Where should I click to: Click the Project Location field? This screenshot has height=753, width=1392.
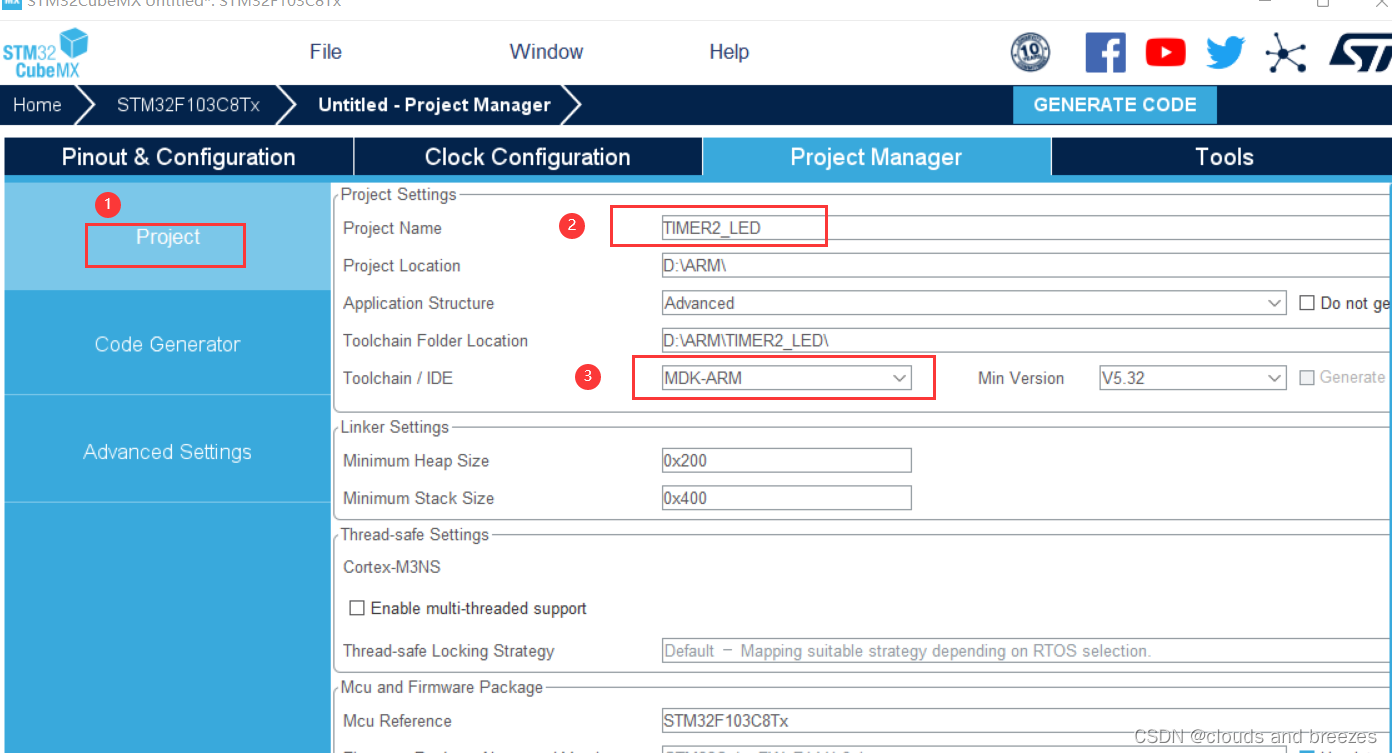coord(1026,266)
